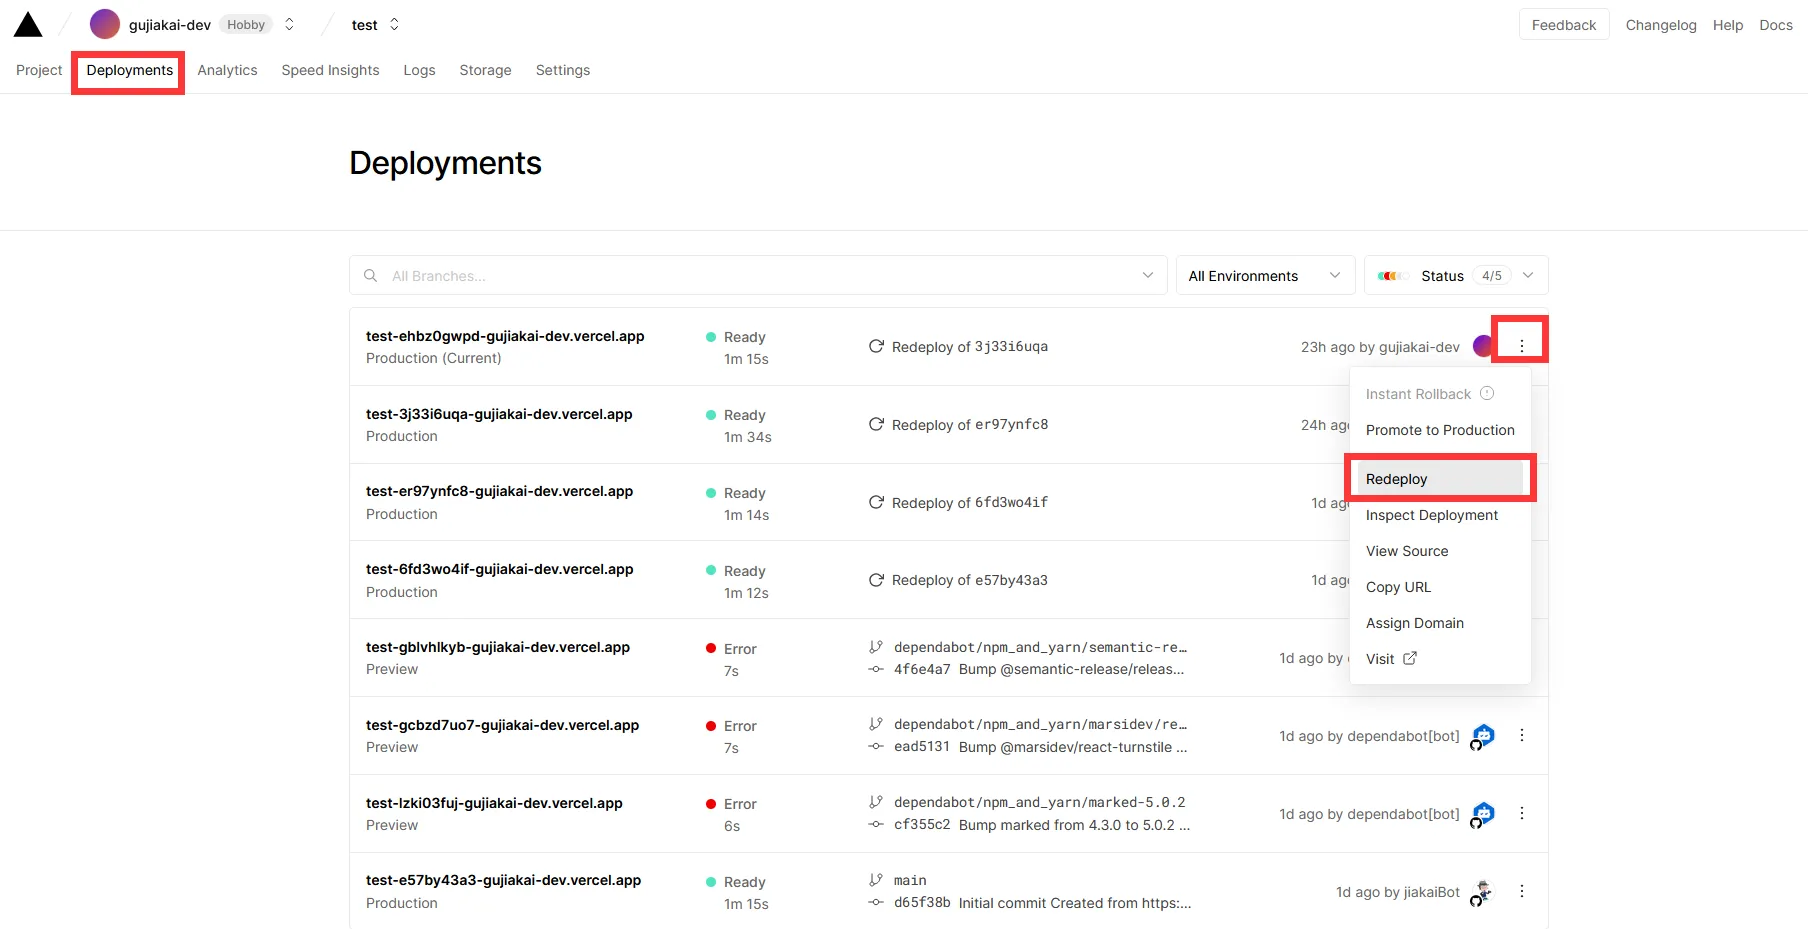The image size is (1808, 929).
Task: Open the project switcher next to test
Action: tap(394, 24)
